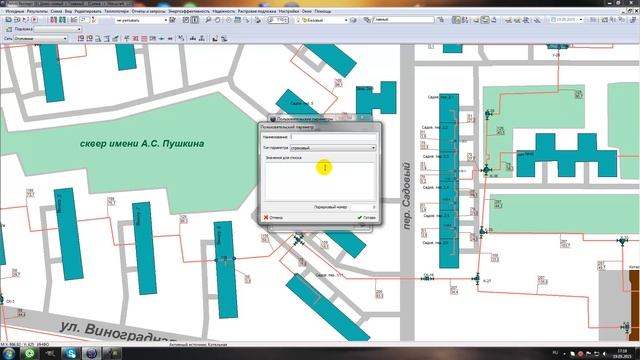Screen dimensions: 640x360
Task: Click the first red icon right of Сеть dropdown
Action: pos(80,38)
